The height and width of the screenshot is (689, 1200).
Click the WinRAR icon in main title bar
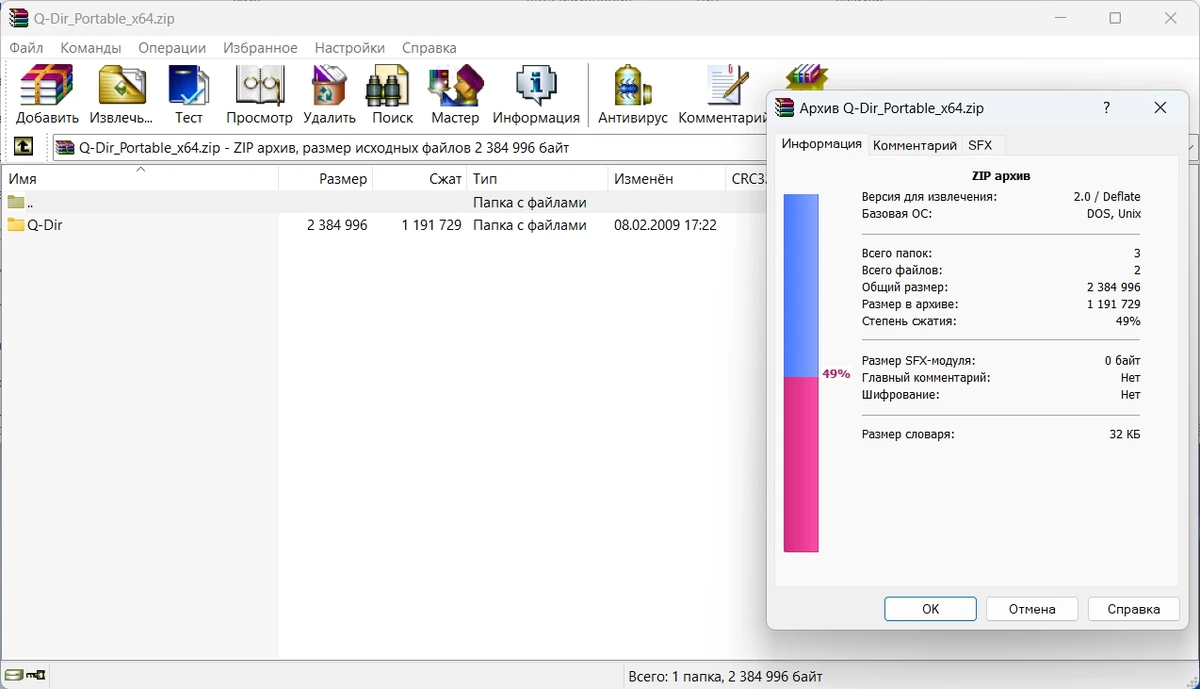18,18
